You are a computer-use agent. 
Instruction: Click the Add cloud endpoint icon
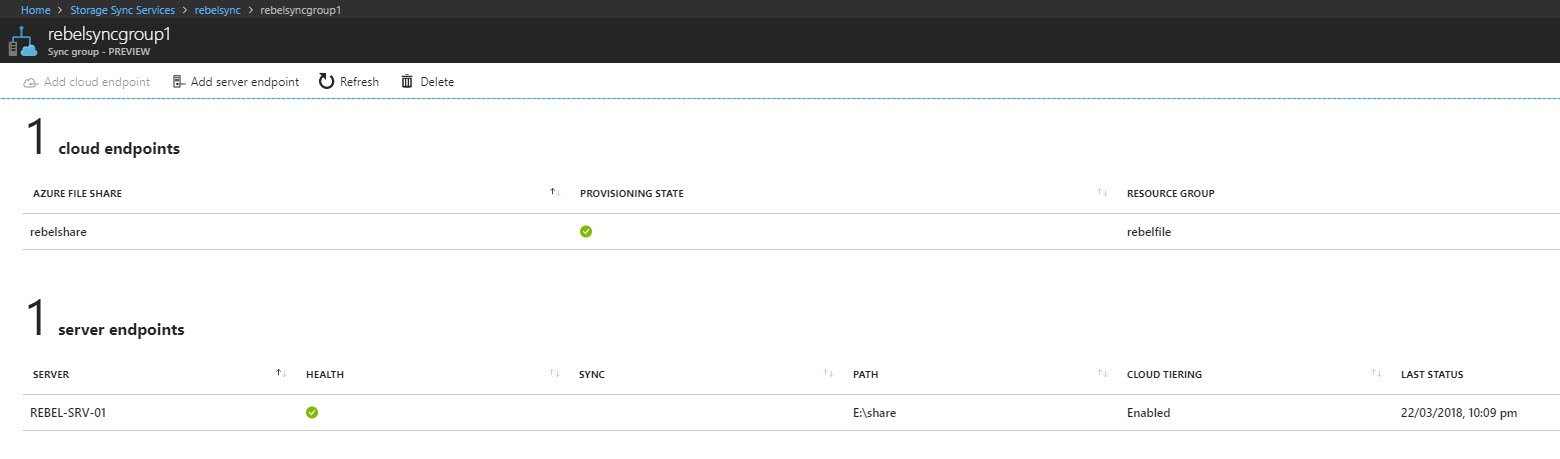[x=30, y=82]
